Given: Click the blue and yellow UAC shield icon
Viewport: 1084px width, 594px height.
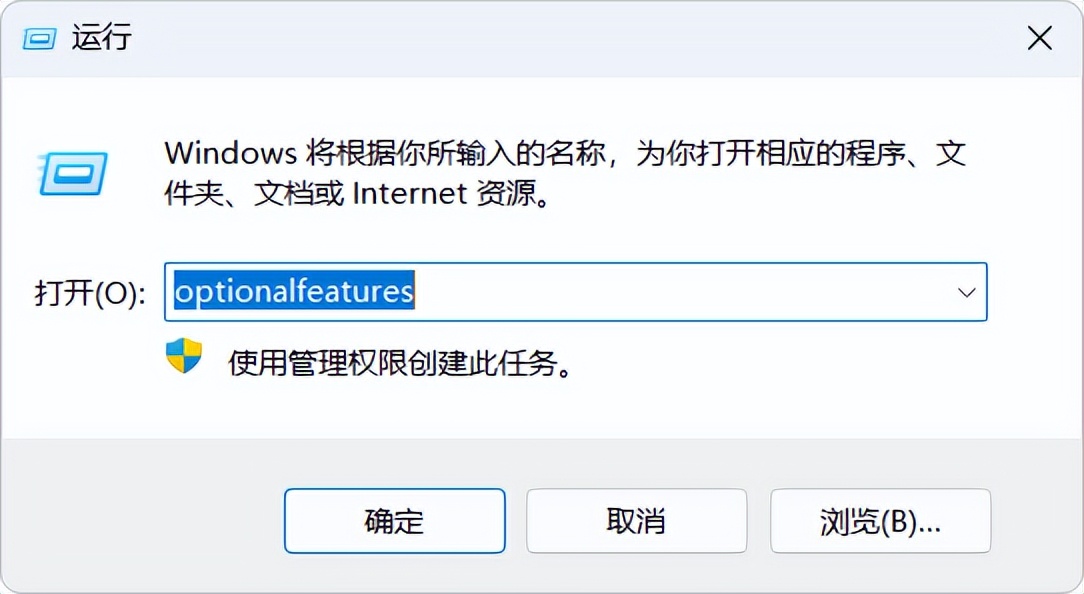Looking at the screenshot, I should click(x=184, y=356).
